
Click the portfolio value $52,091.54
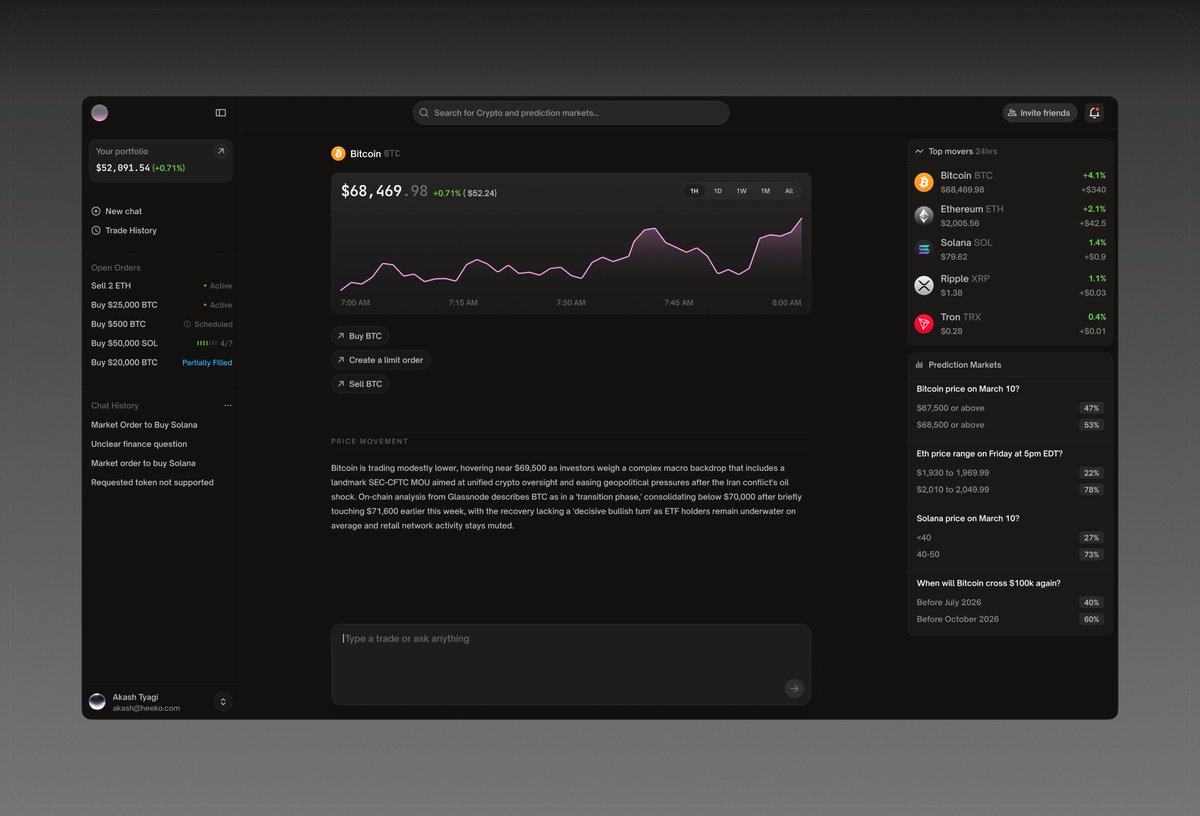tap(123, 168)
